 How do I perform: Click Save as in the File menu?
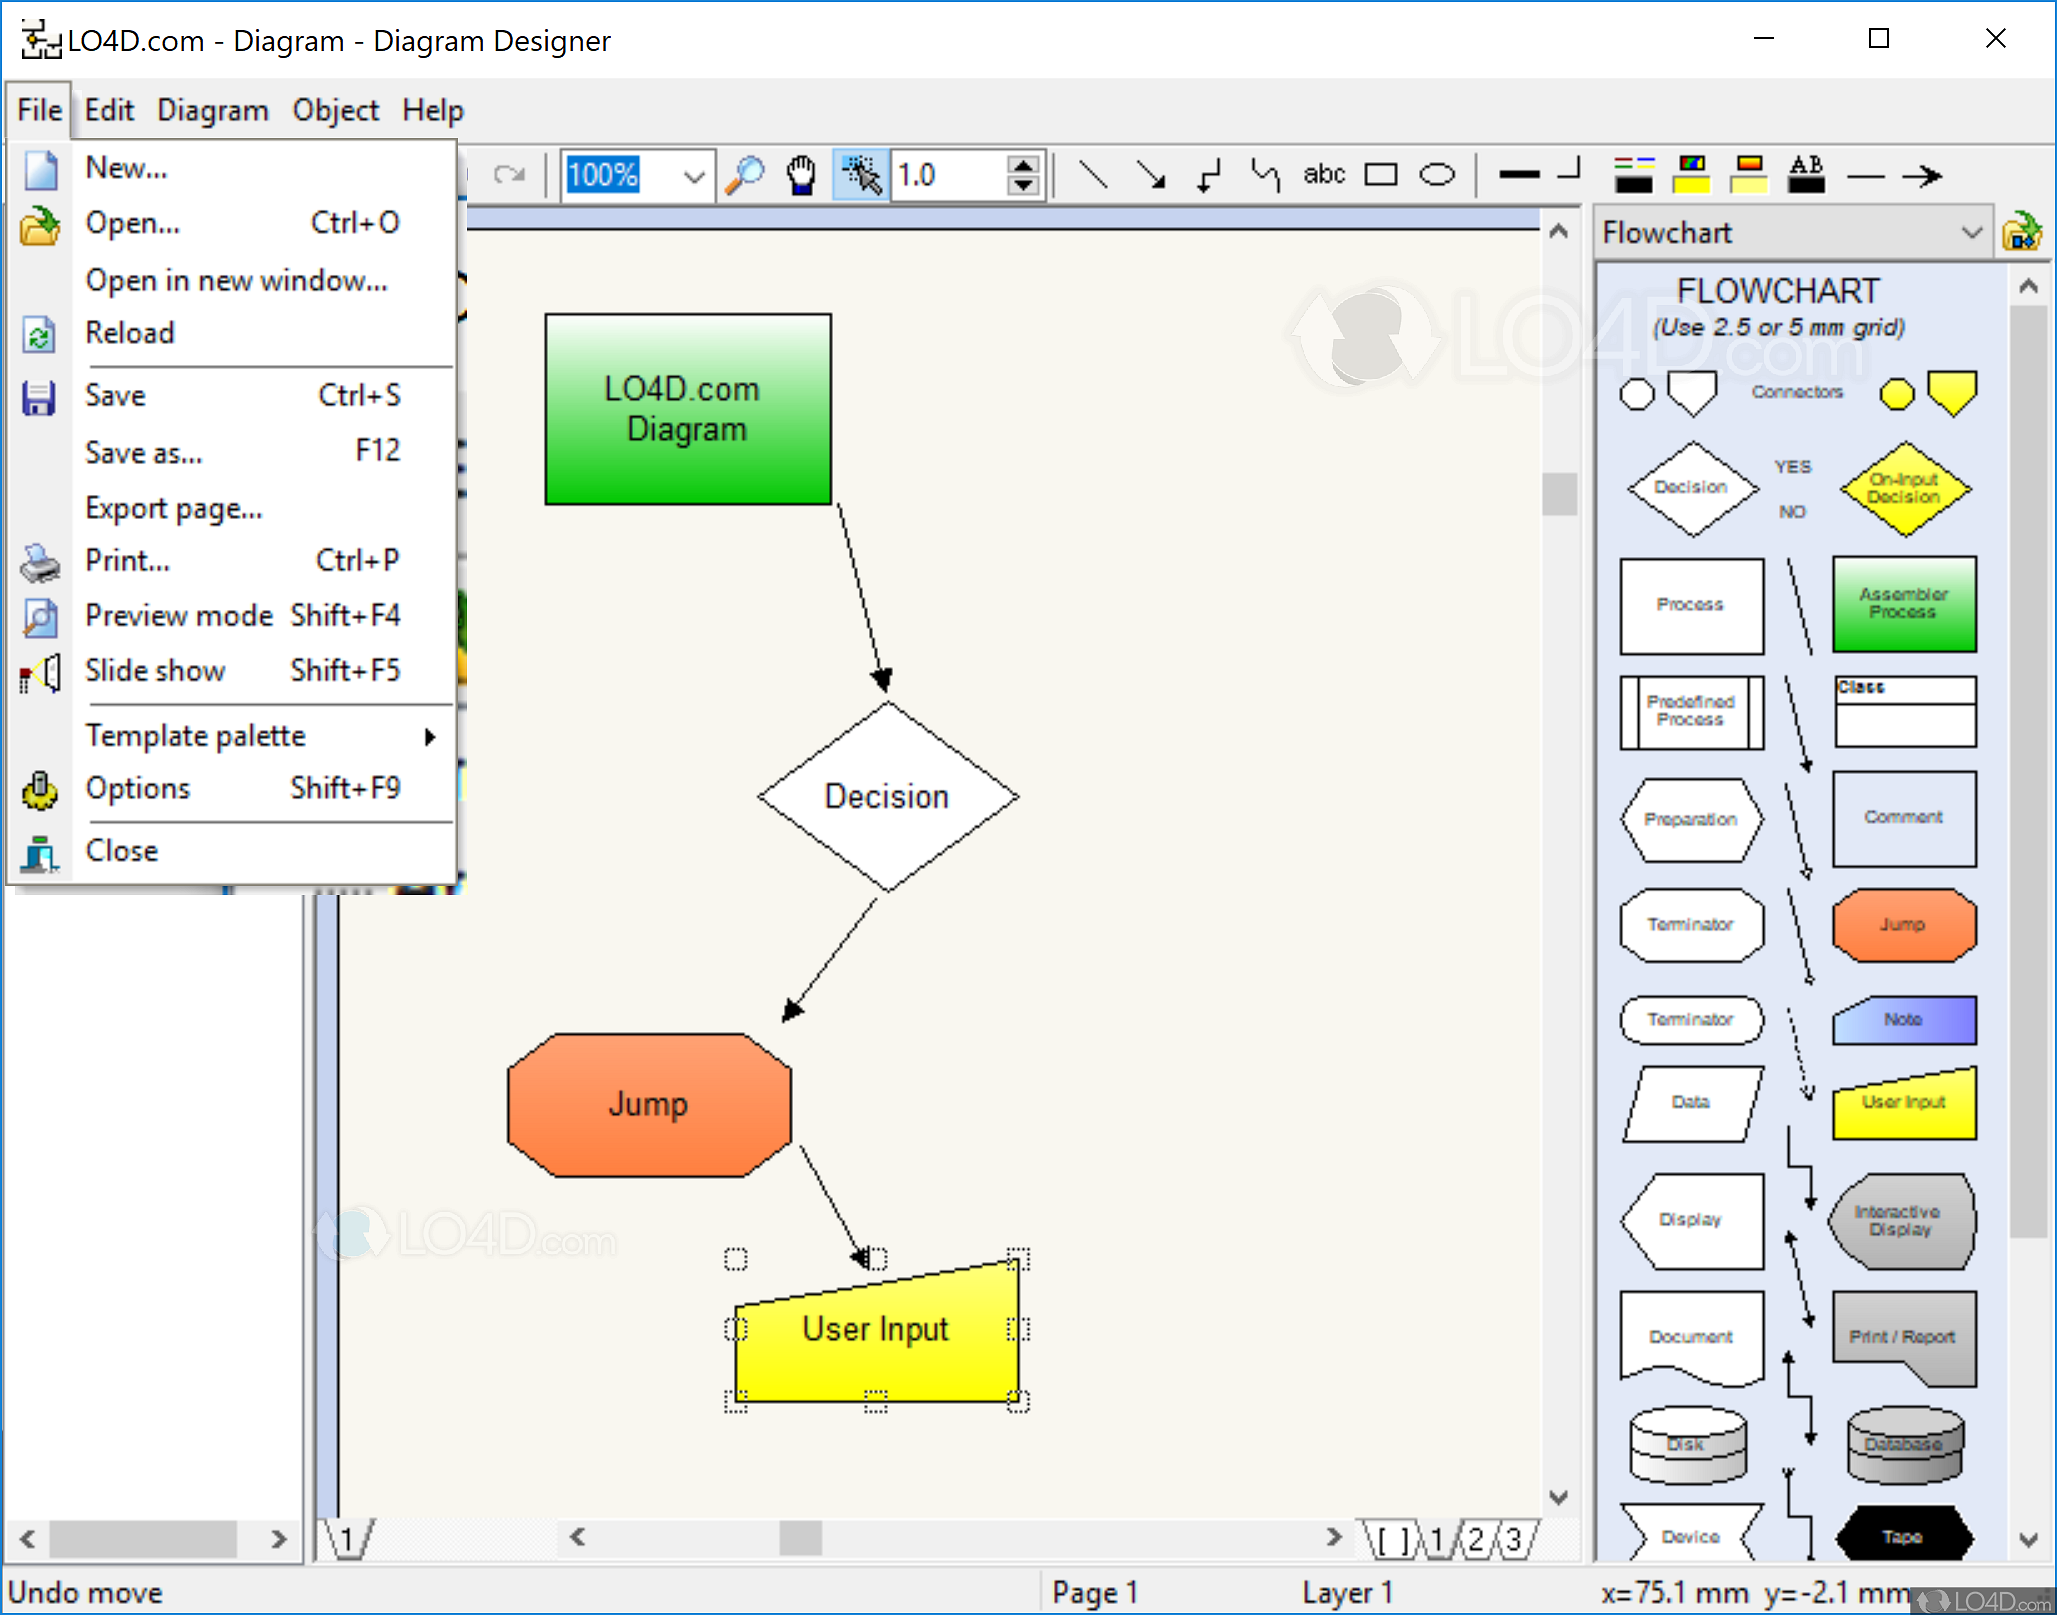[x=144, y=453]
